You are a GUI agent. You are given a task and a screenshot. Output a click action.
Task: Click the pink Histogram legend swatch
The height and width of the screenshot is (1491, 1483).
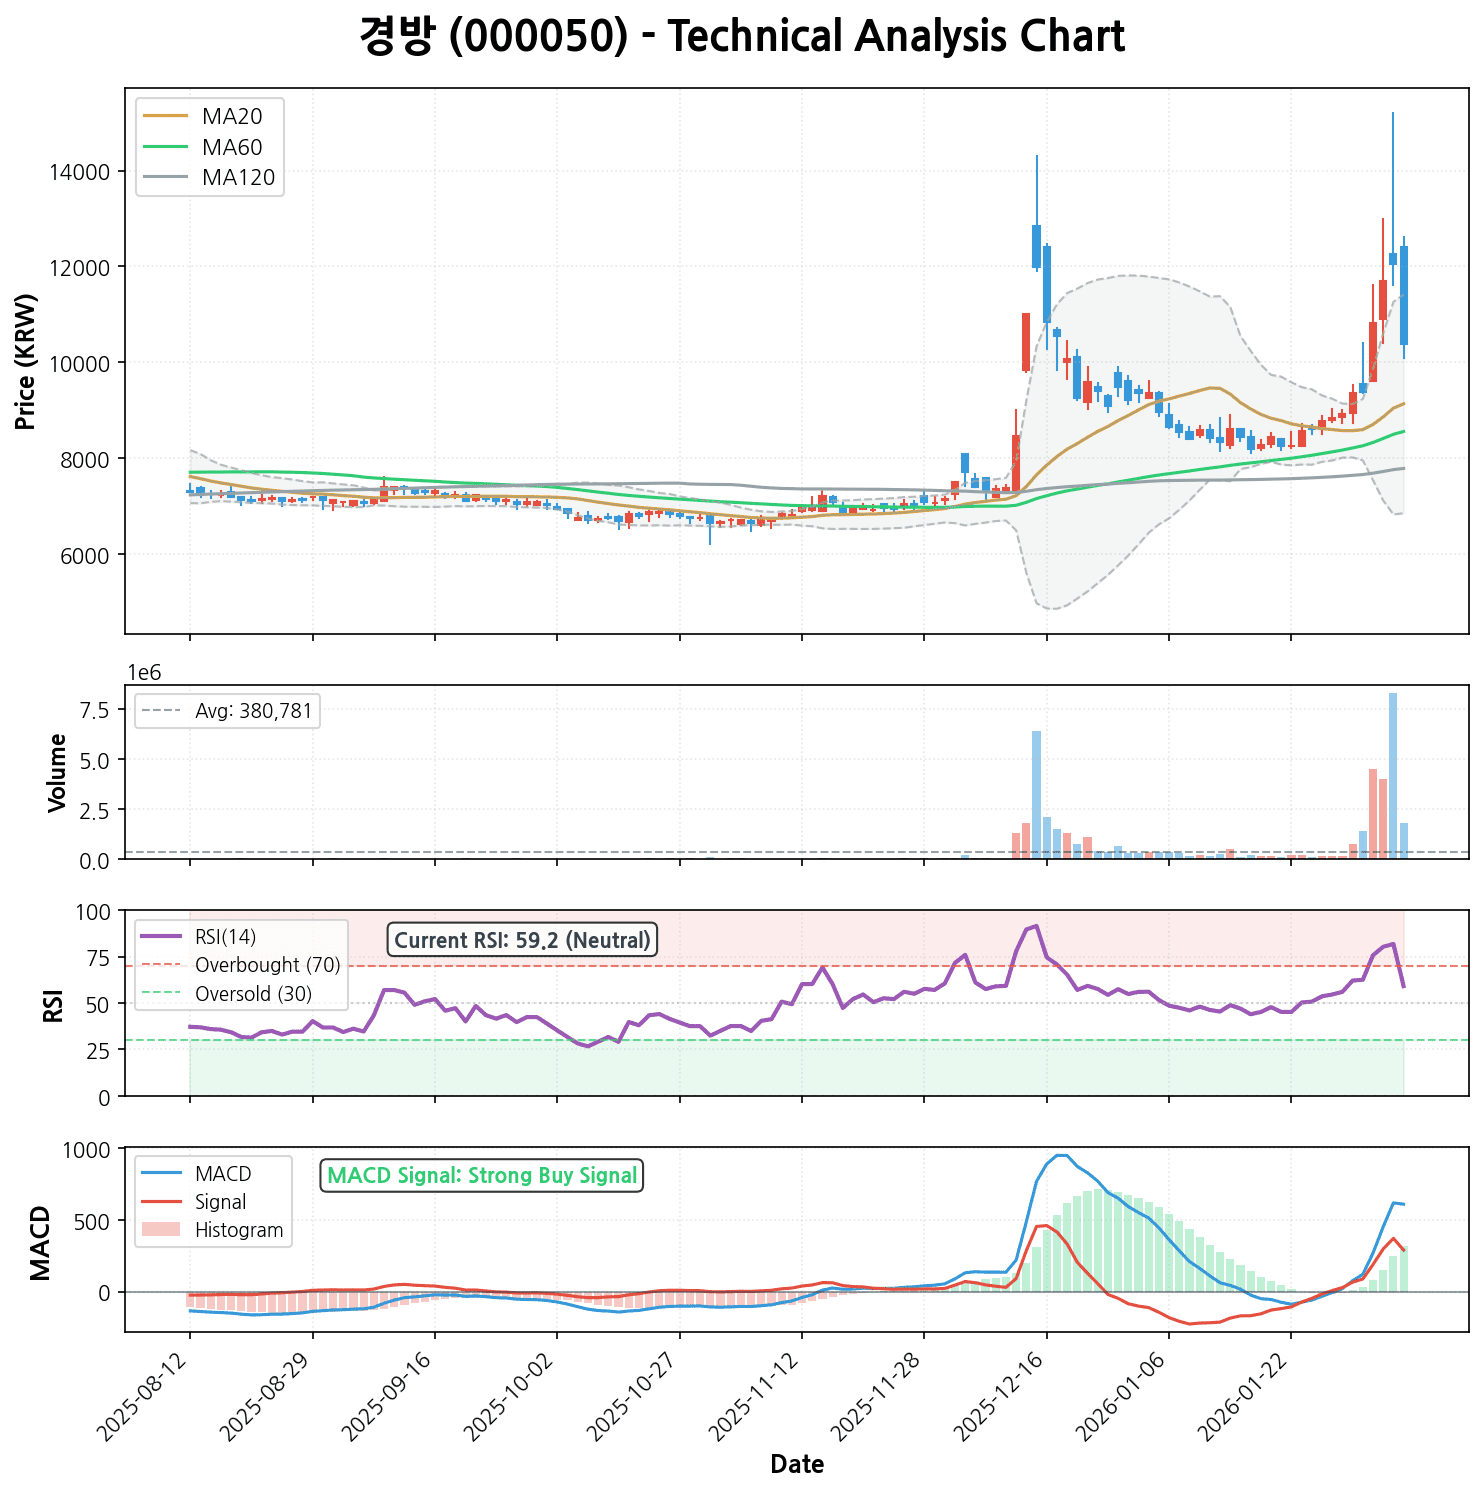[162, 1230]
